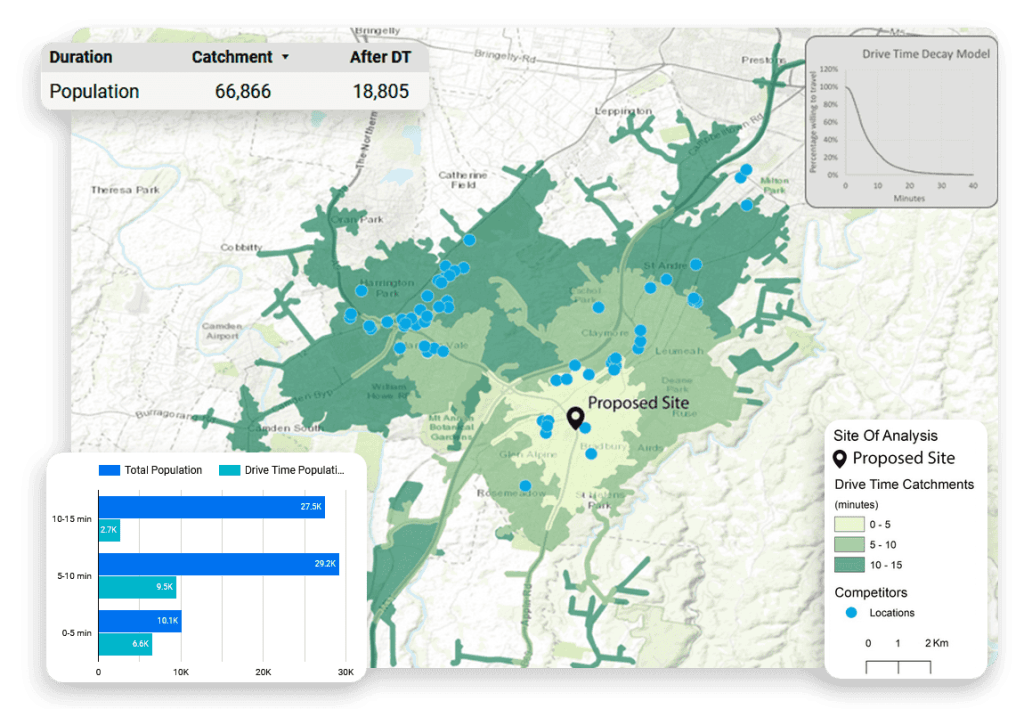This screenshot has height=709, width=1024.
Task: Open the Drive Time Decay Model chart
Action: click(901, 122)
